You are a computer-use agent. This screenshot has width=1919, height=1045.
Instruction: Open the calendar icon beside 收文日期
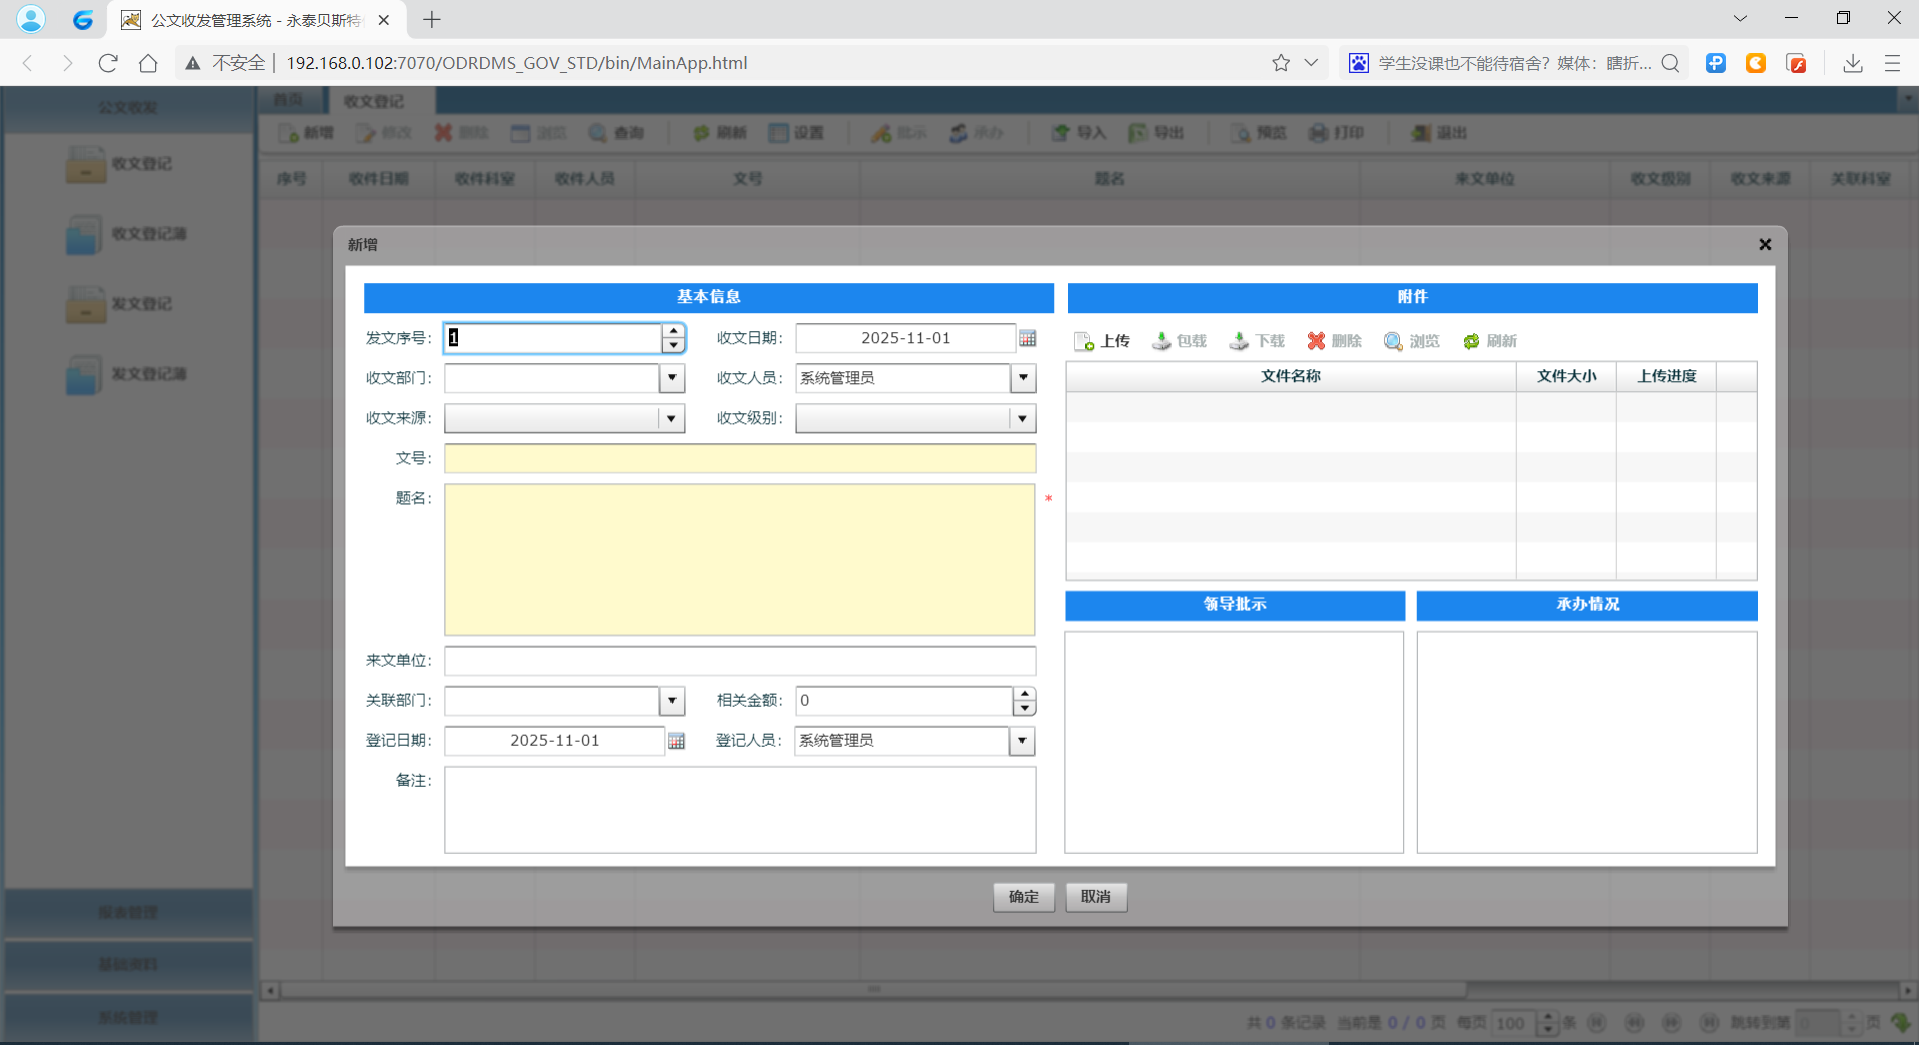point(1028,338)
